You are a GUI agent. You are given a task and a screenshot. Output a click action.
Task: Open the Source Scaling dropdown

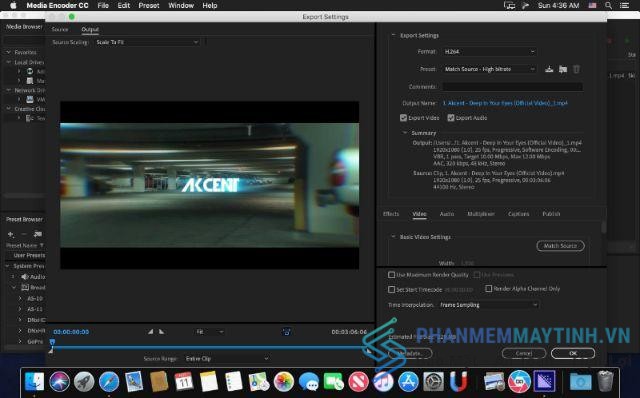pos(147,42)
